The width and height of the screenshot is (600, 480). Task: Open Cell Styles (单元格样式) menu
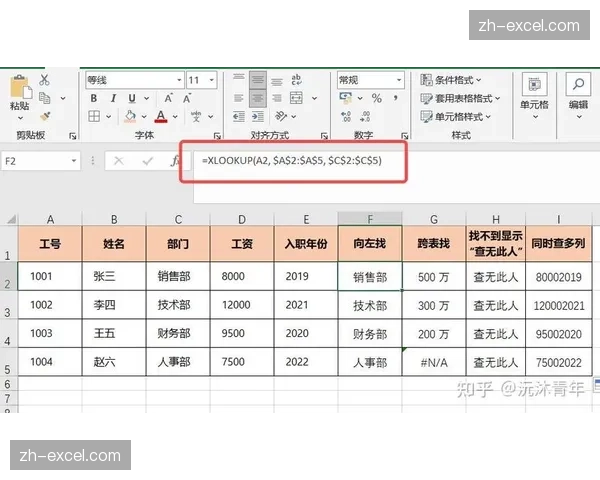click(455, 116)
